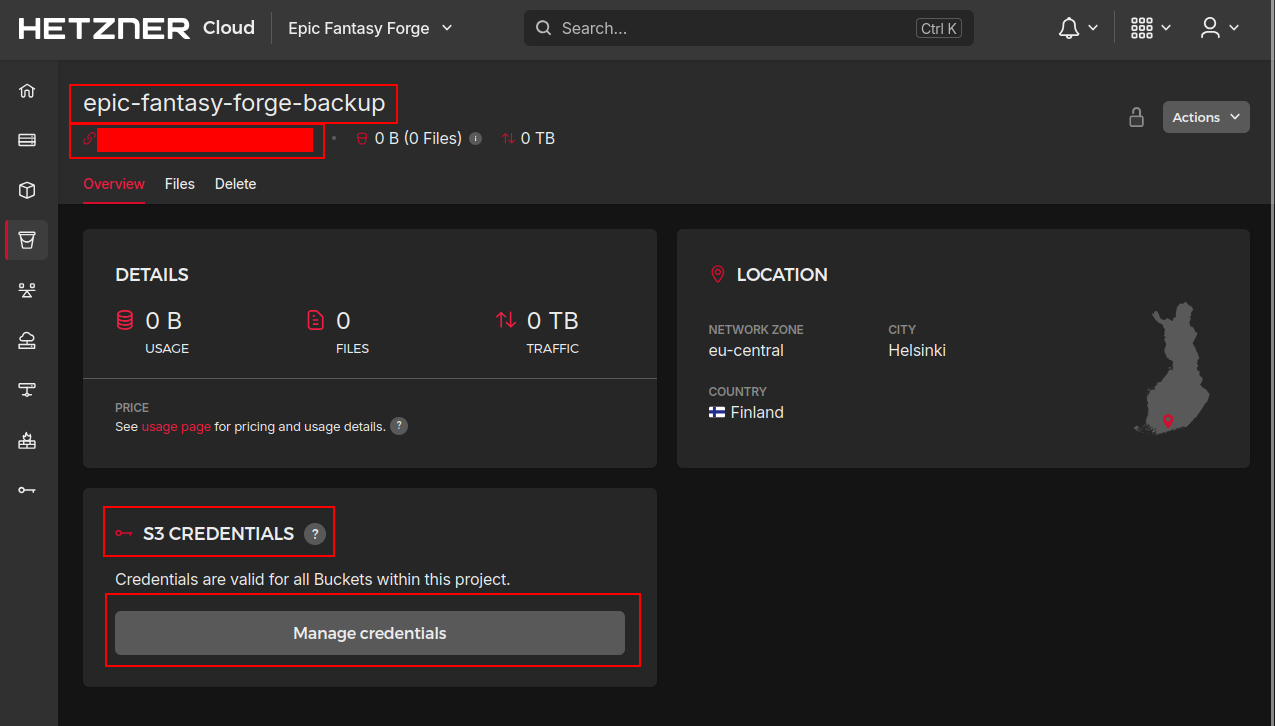The image size is (1275, 726).
Task: Open the Actions dropdown
Action: tap(1206, 117)
